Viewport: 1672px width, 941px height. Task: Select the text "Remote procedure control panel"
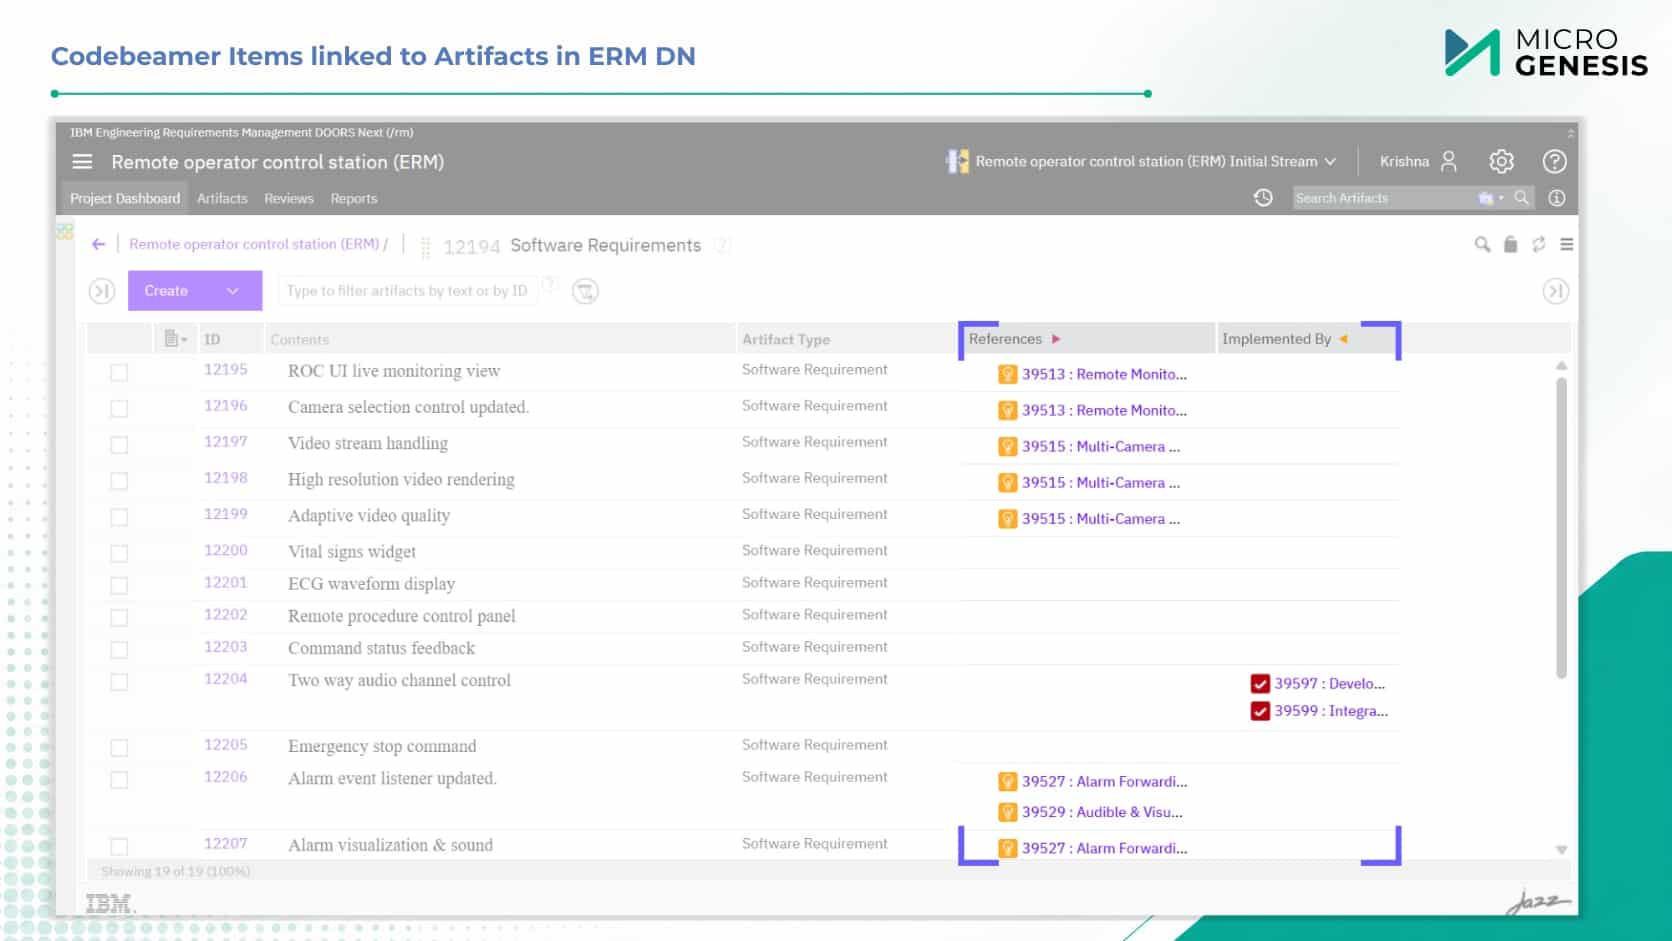(402, 616)
